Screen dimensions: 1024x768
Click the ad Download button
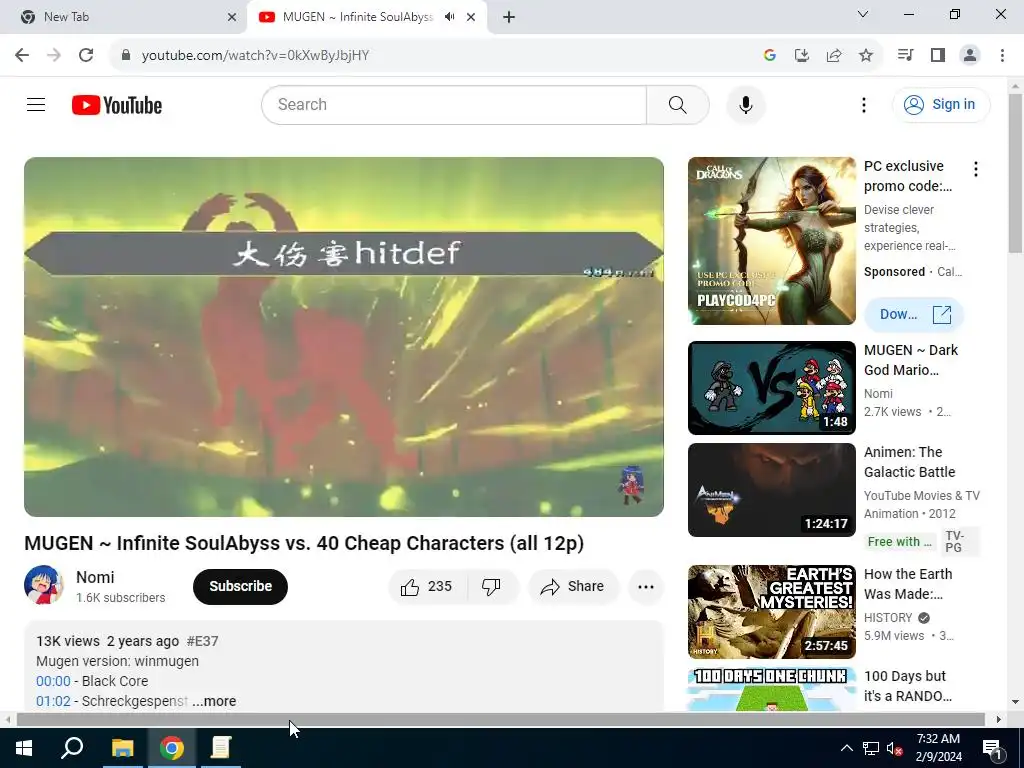pyautogui.click(x=914, y=315)
